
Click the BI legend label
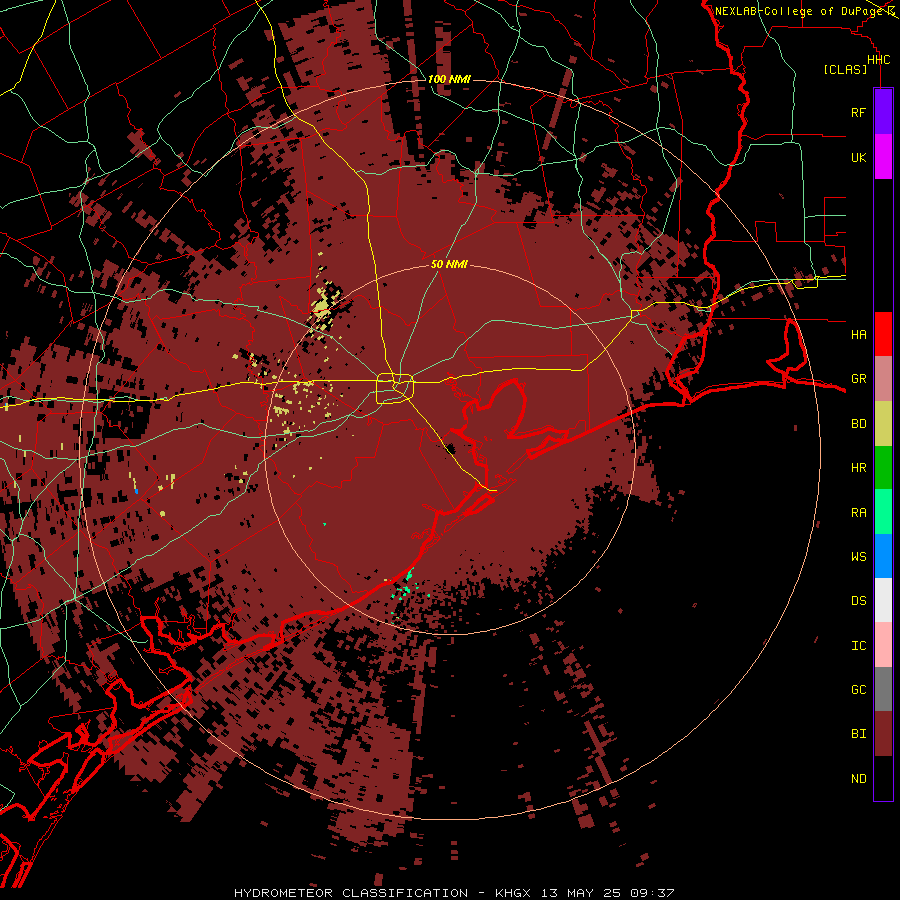click(x=858, y=734)
